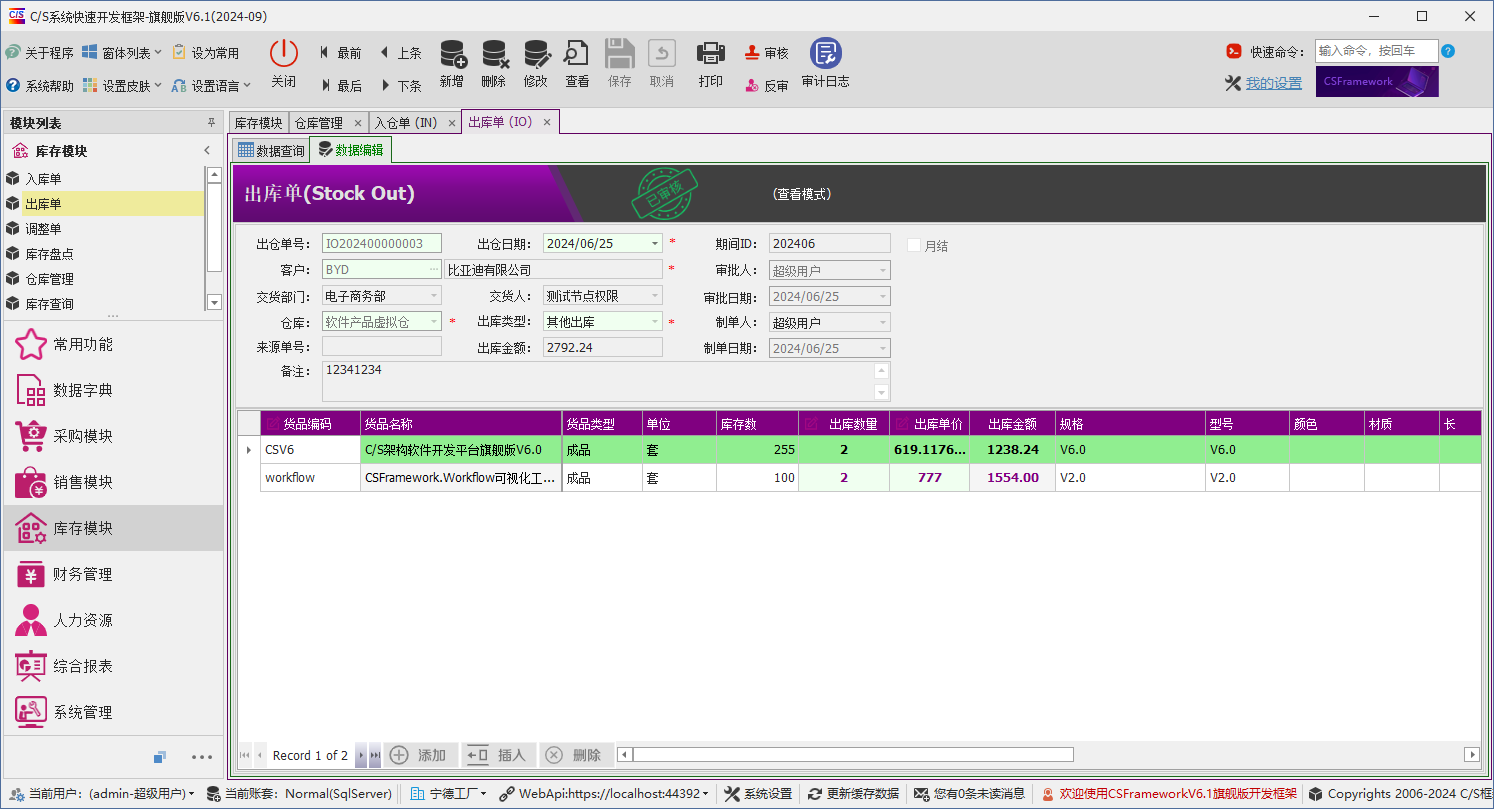
Task: Click the 删除 row button below grid
Action: 576,755
